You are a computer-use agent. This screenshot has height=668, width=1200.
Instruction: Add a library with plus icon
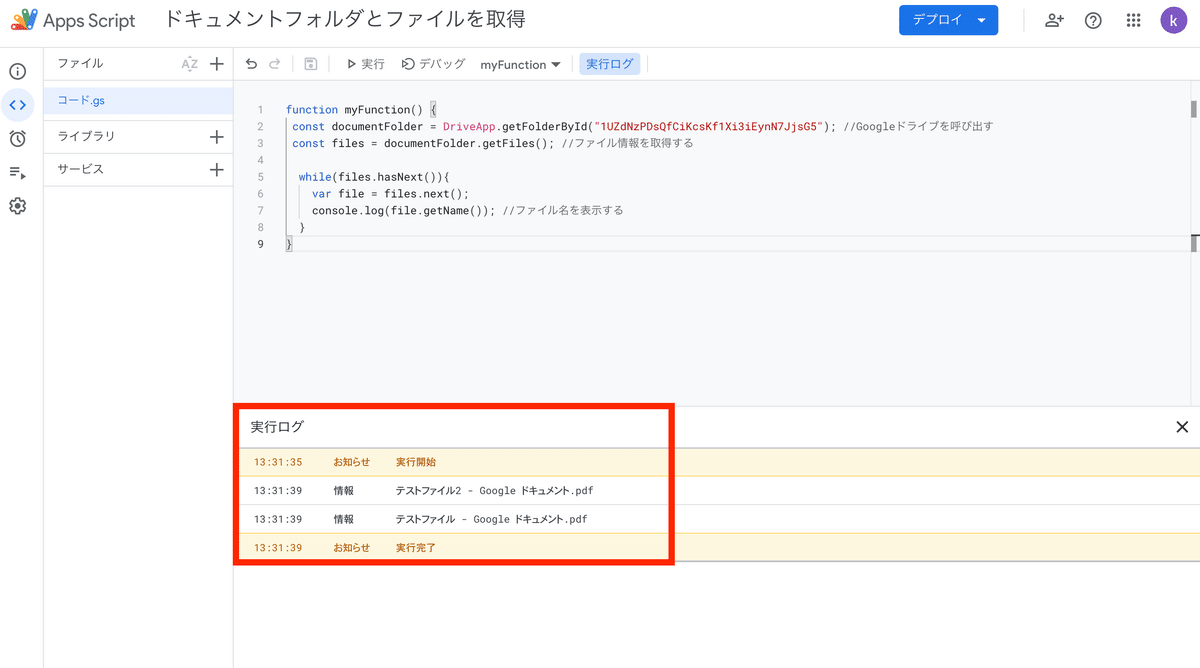pyautogui.click(x=216, y=136)
